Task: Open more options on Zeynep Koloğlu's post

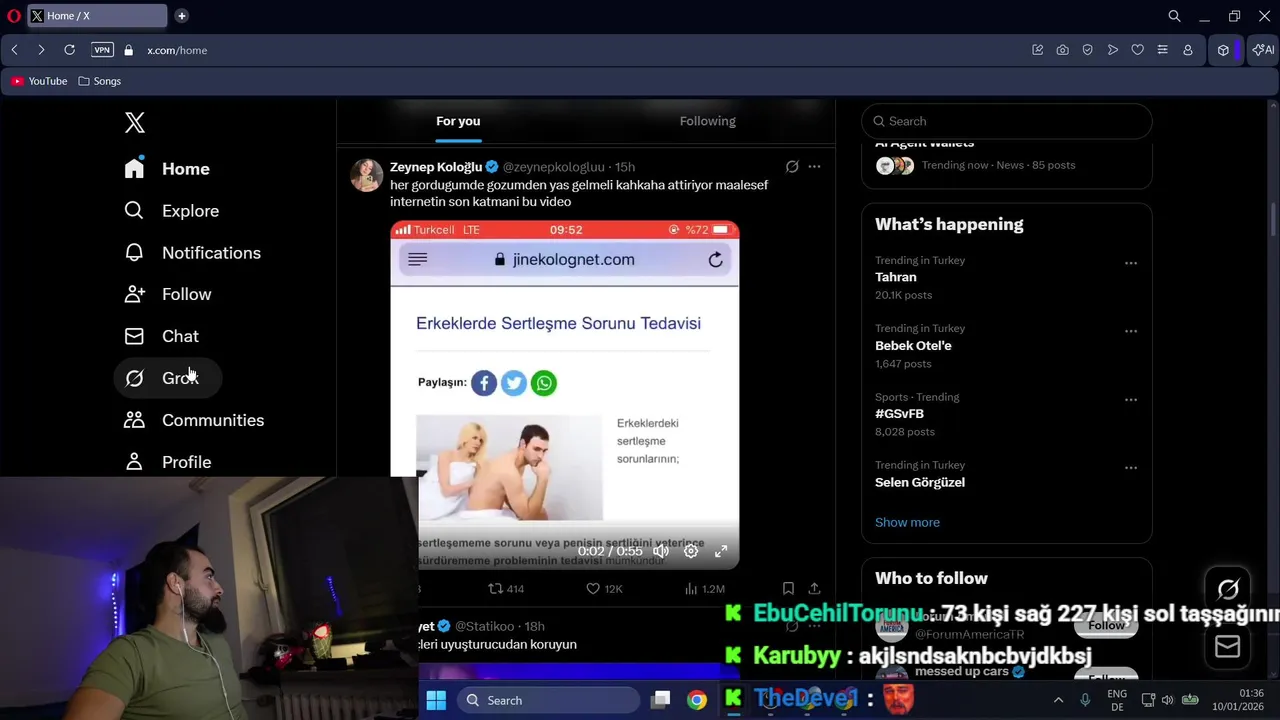Action: coord(814,167)
